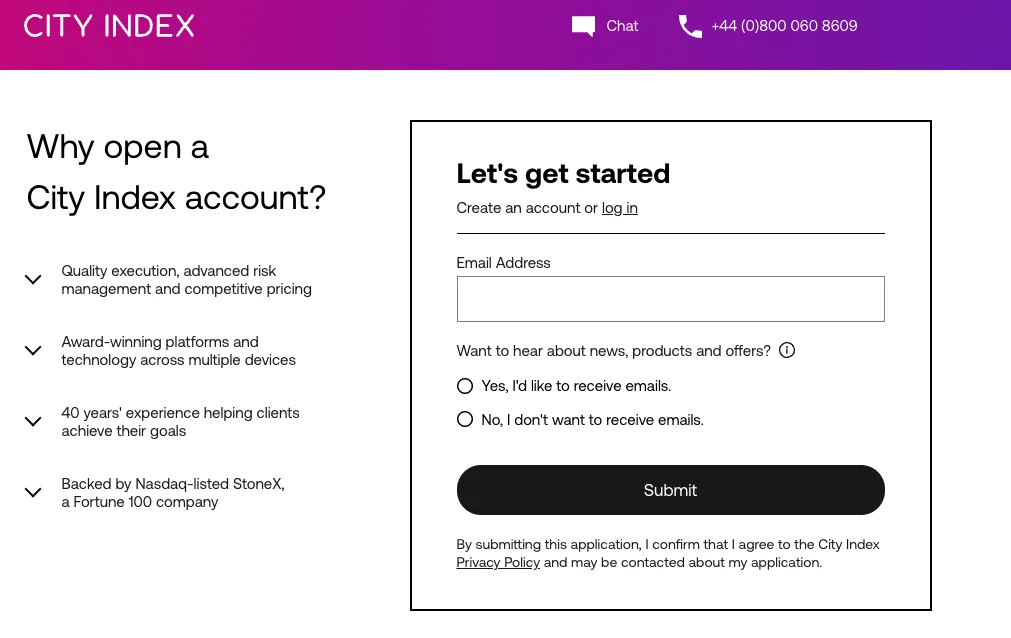Open the Privacy Policy link
Viewport: 1011px width, 638px height.
tap(498, 563)
